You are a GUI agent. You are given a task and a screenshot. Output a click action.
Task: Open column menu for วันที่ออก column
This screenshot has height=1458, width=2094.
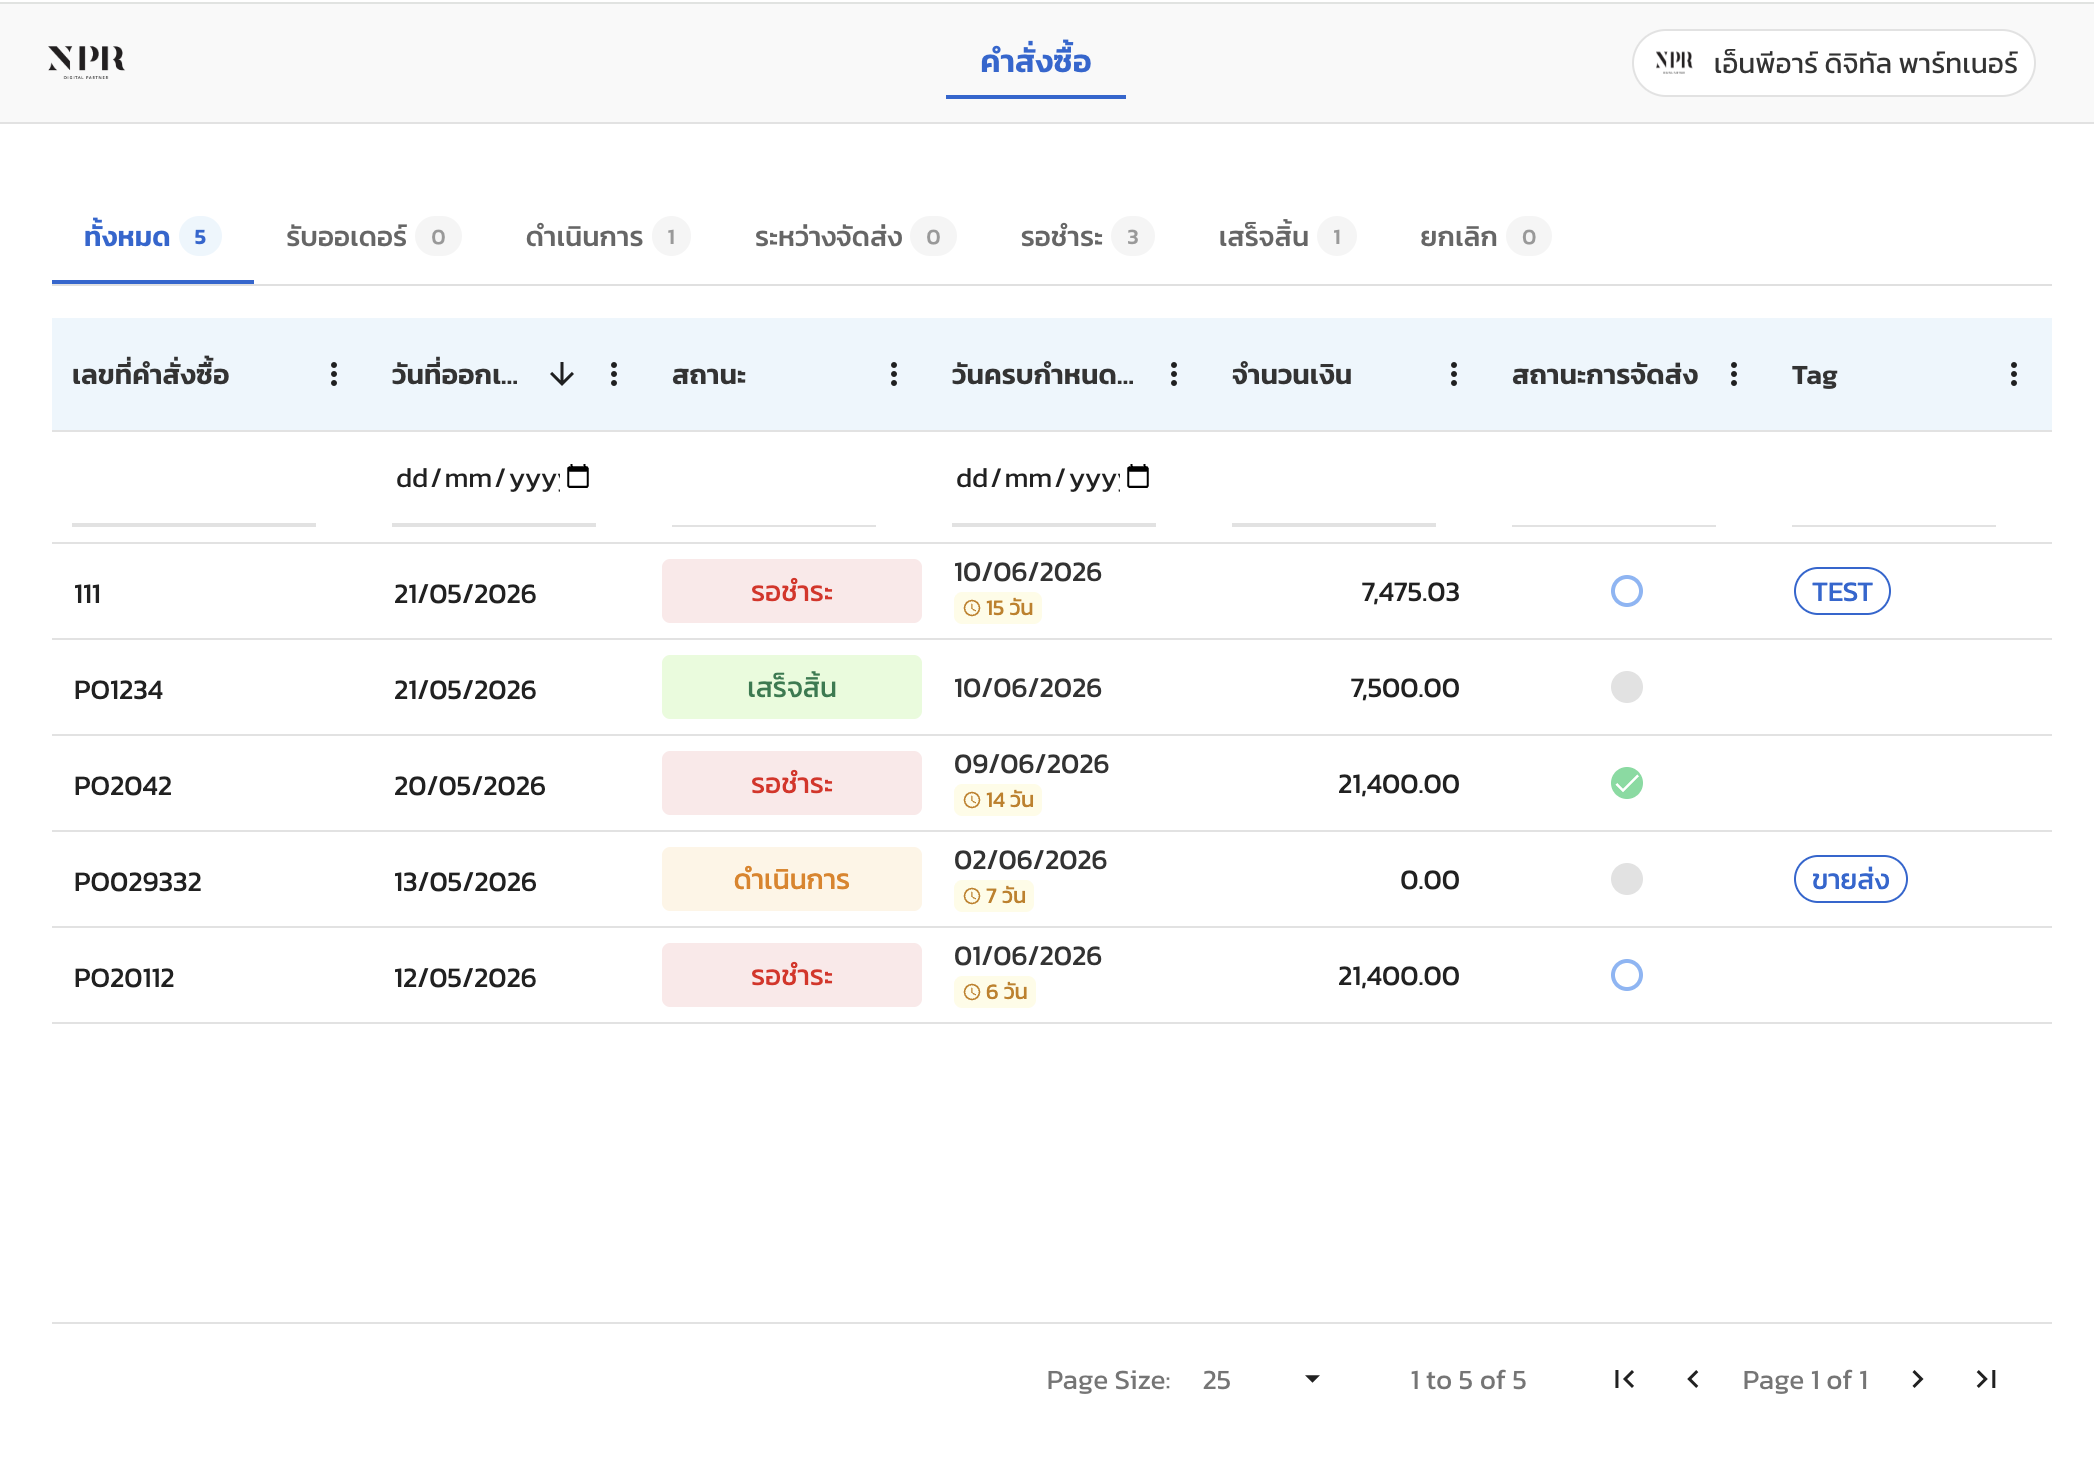point(614,375)
